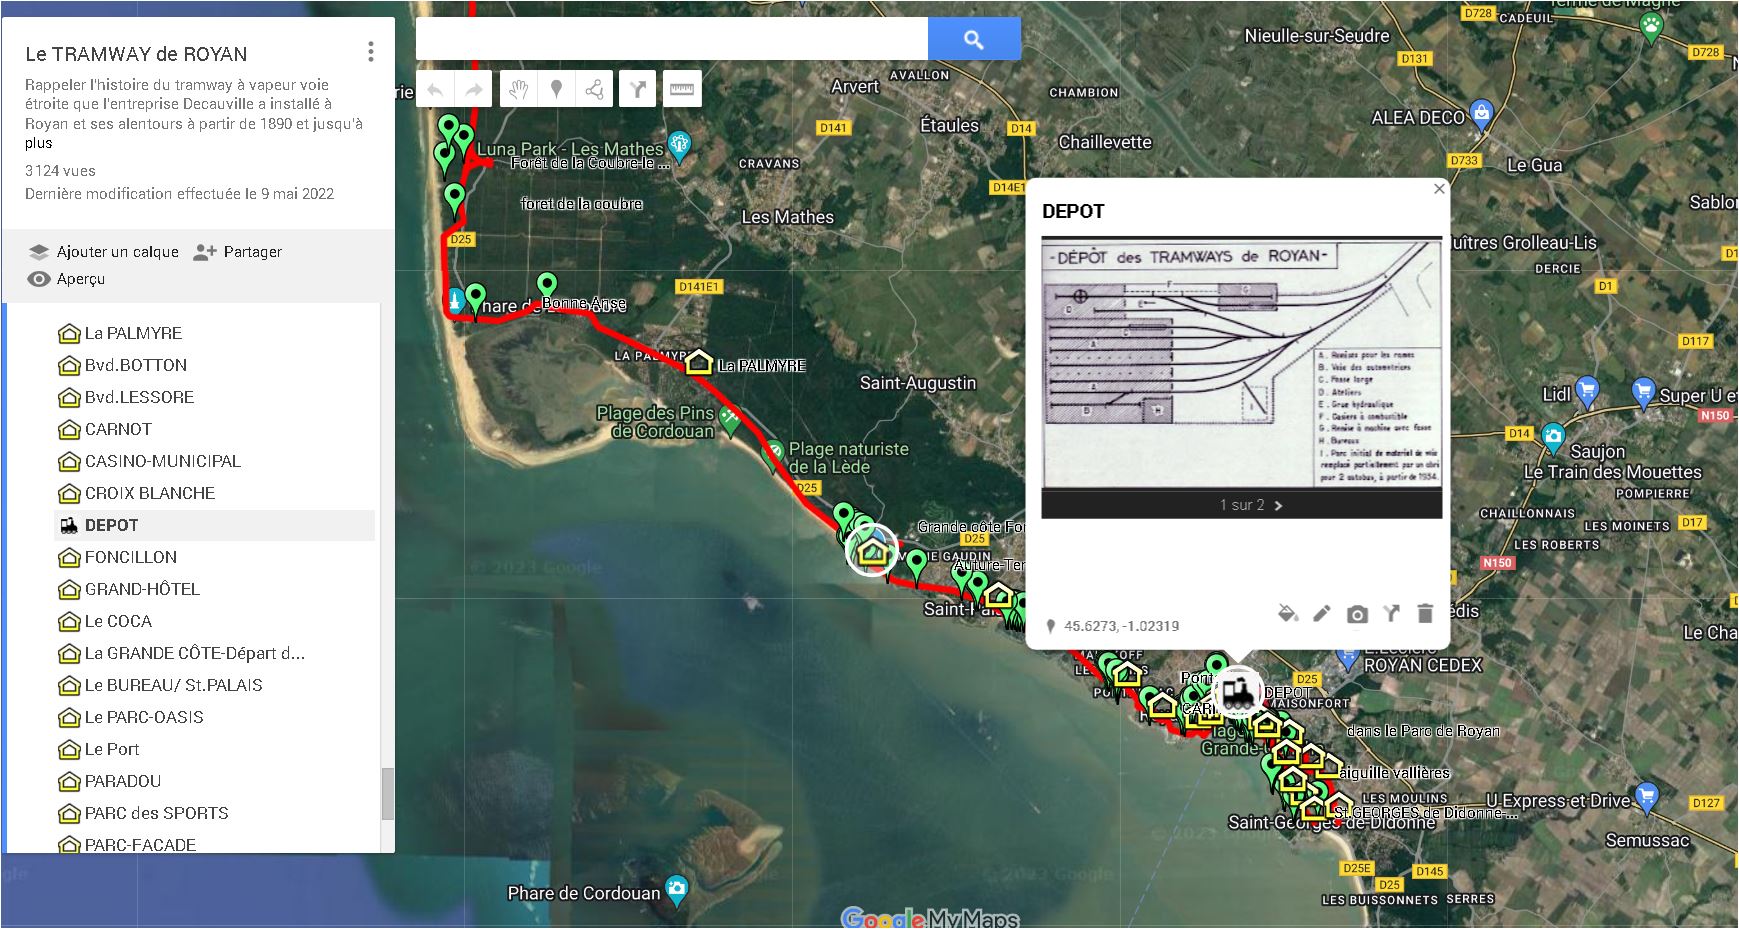
Task: Open the Aperçu preview
Action: [x=66, y=279]
